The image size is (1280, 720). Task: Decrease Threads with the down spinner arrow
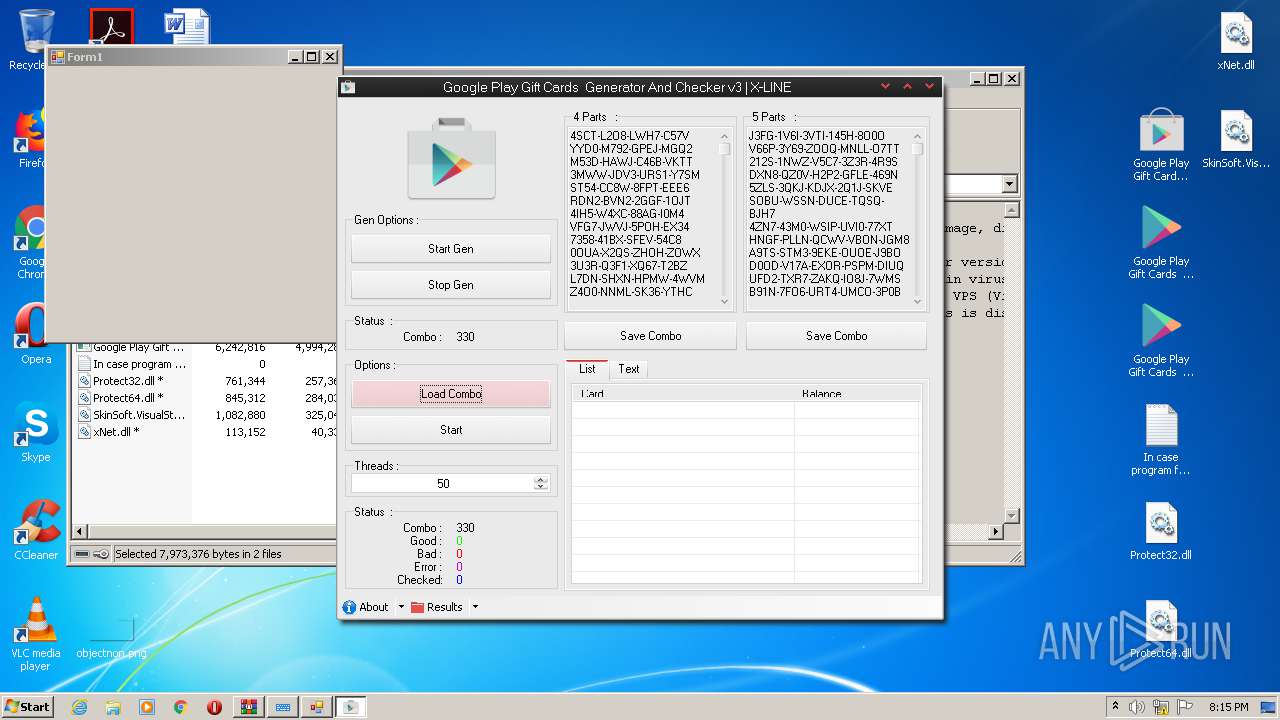click(x=541, y=487)
